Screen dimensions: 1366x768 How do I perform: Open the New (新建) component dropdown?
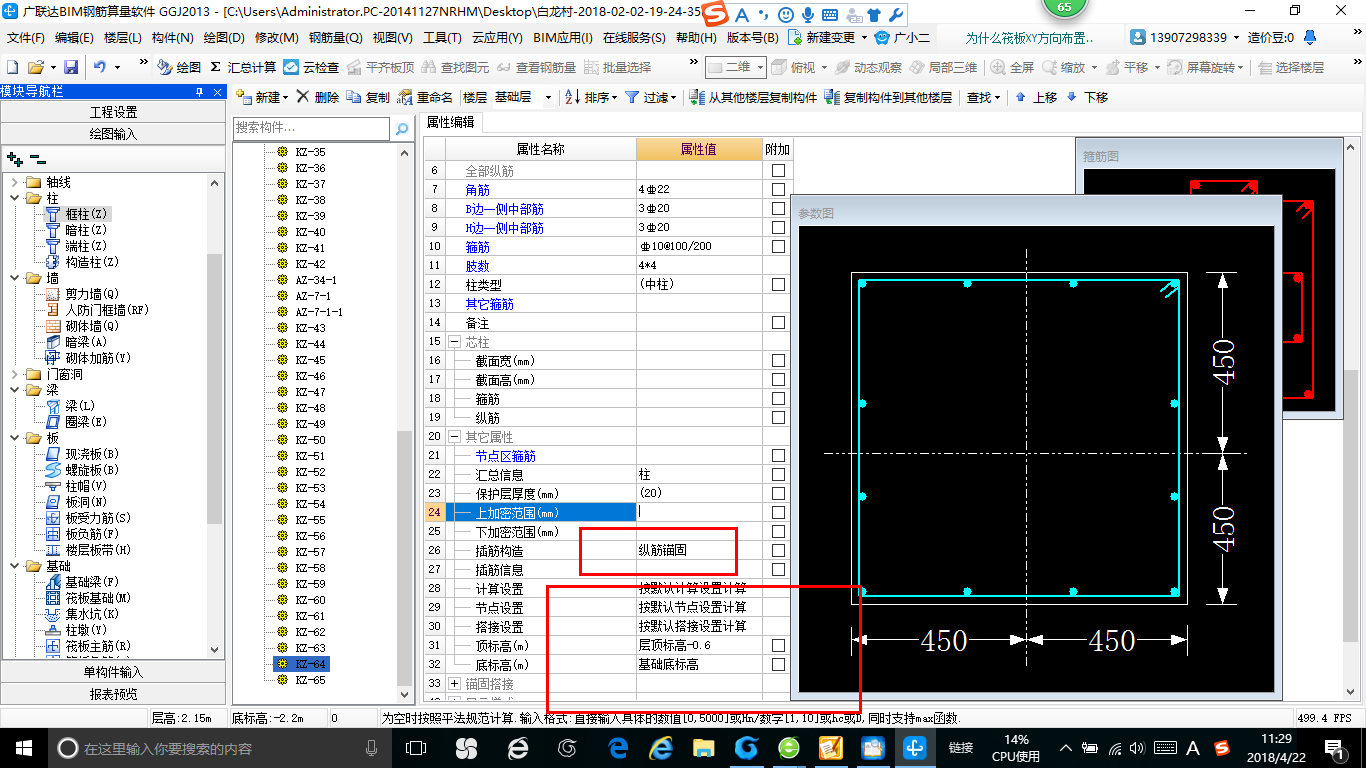coord(263,97)
